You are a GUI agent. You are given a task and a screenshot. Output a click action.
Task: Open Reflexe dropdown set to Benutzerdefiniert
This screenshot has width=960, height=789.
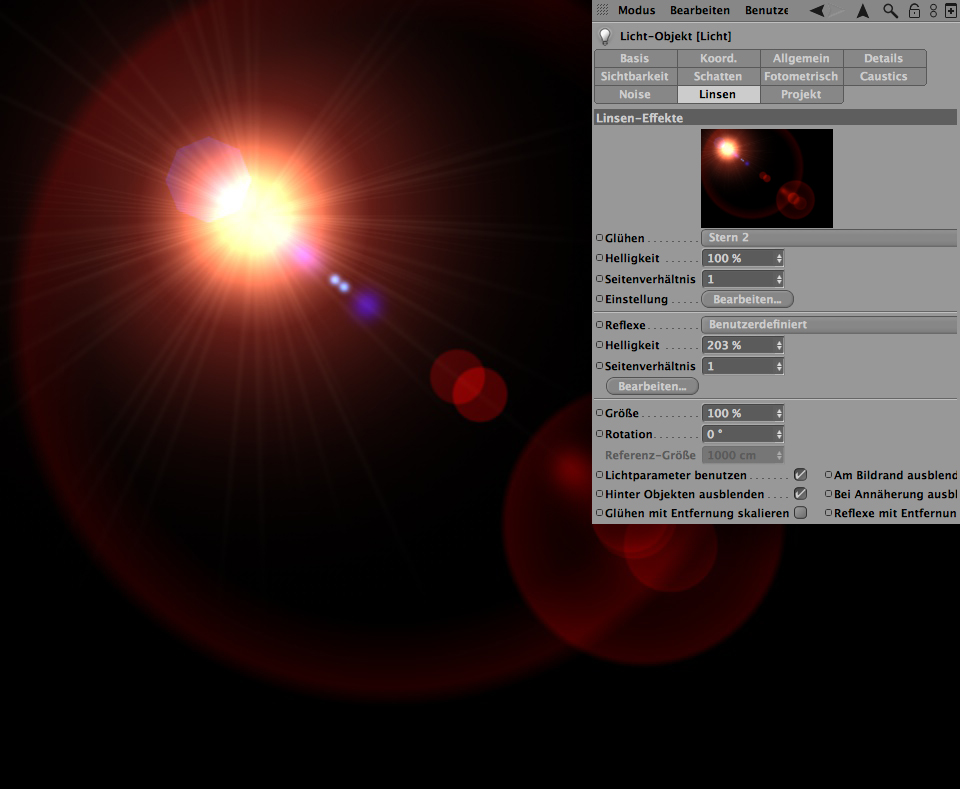[829, 325]
